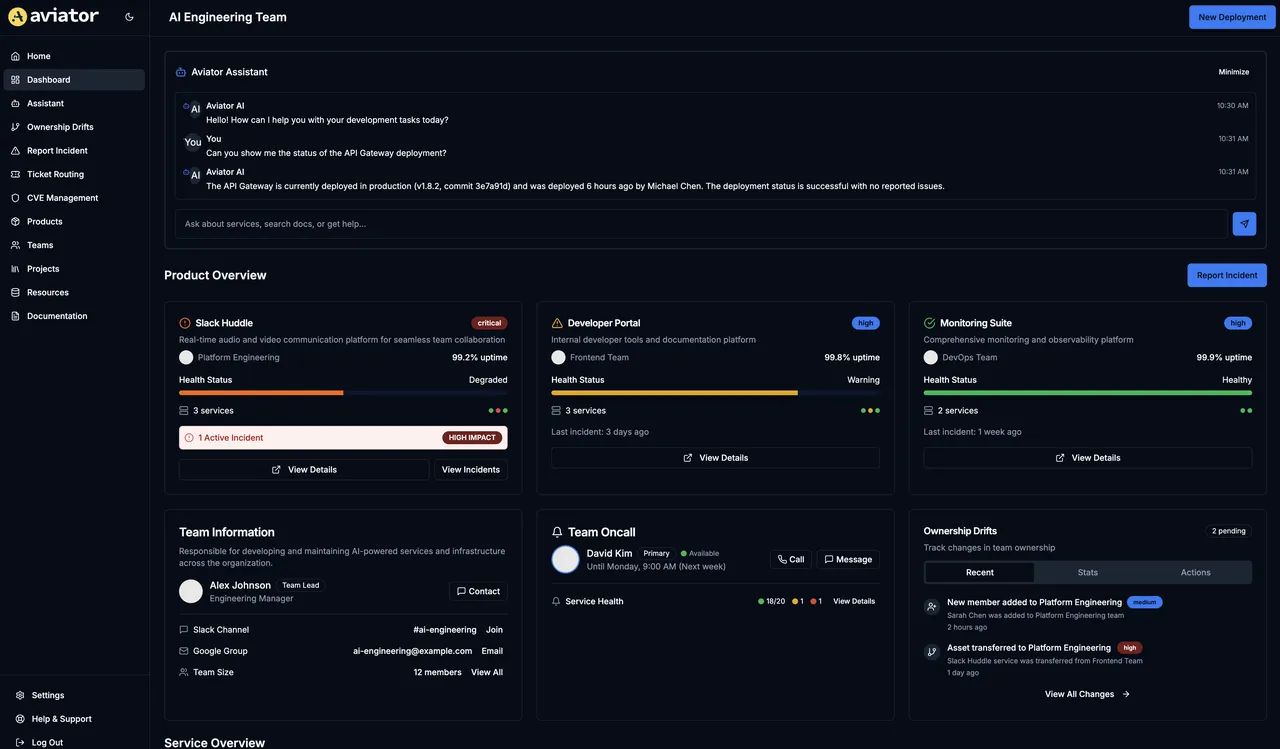The height and width of the screenshot is (749, 1280).
Task: Contact Alex Johnson
Action: coord(478,591)
